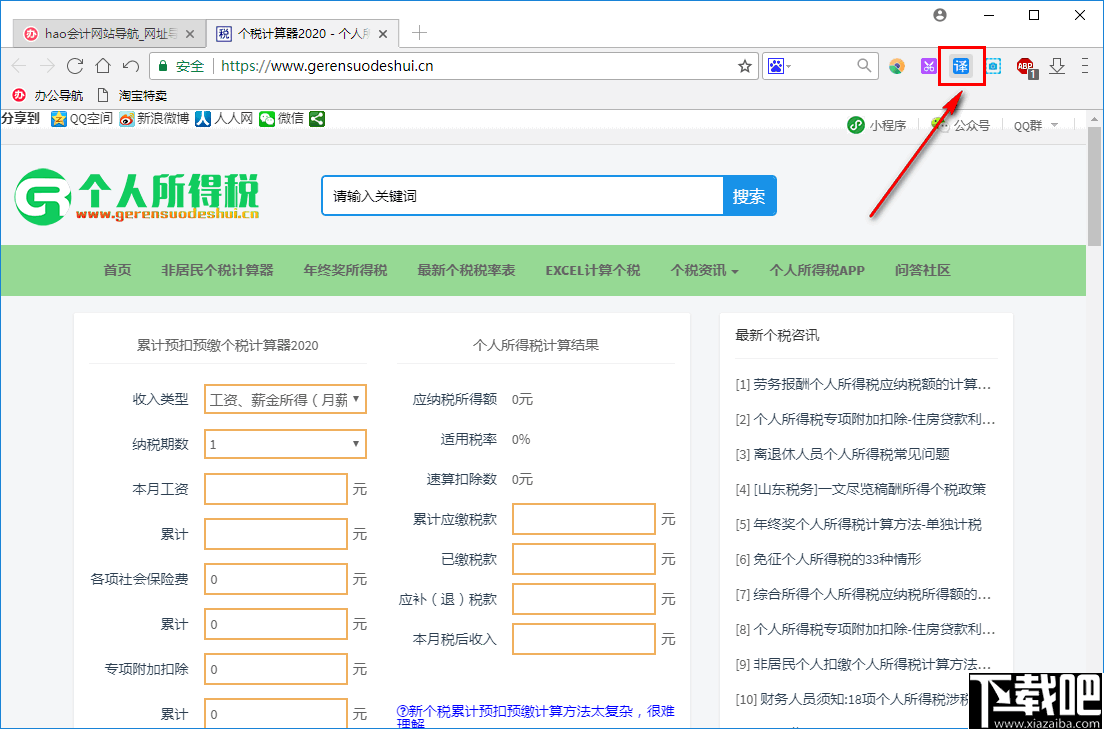Toggle the bookmark star in address bar
Image resolution: width=1104 pixels, height=729 pixels.
click(744, 65)
